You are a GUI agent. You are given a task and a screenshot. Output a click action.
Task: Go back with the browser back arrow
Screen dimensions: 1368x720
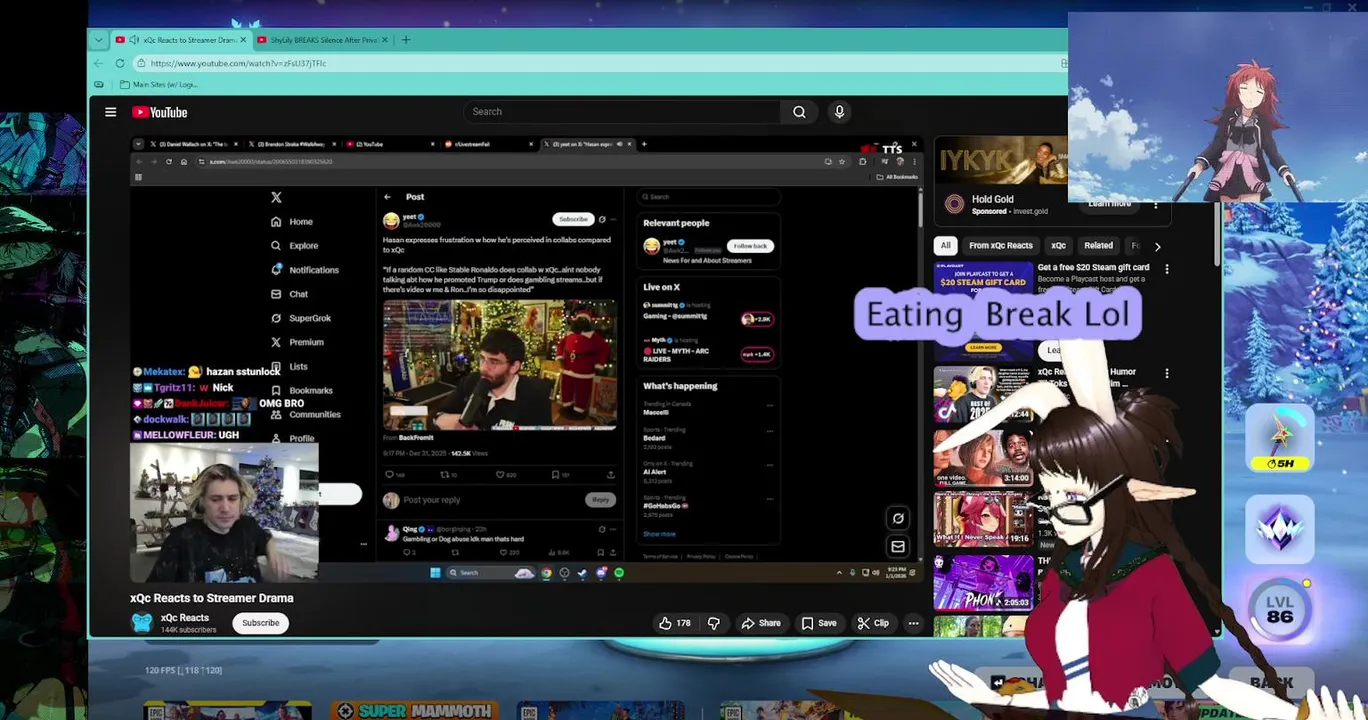point(98,63)
